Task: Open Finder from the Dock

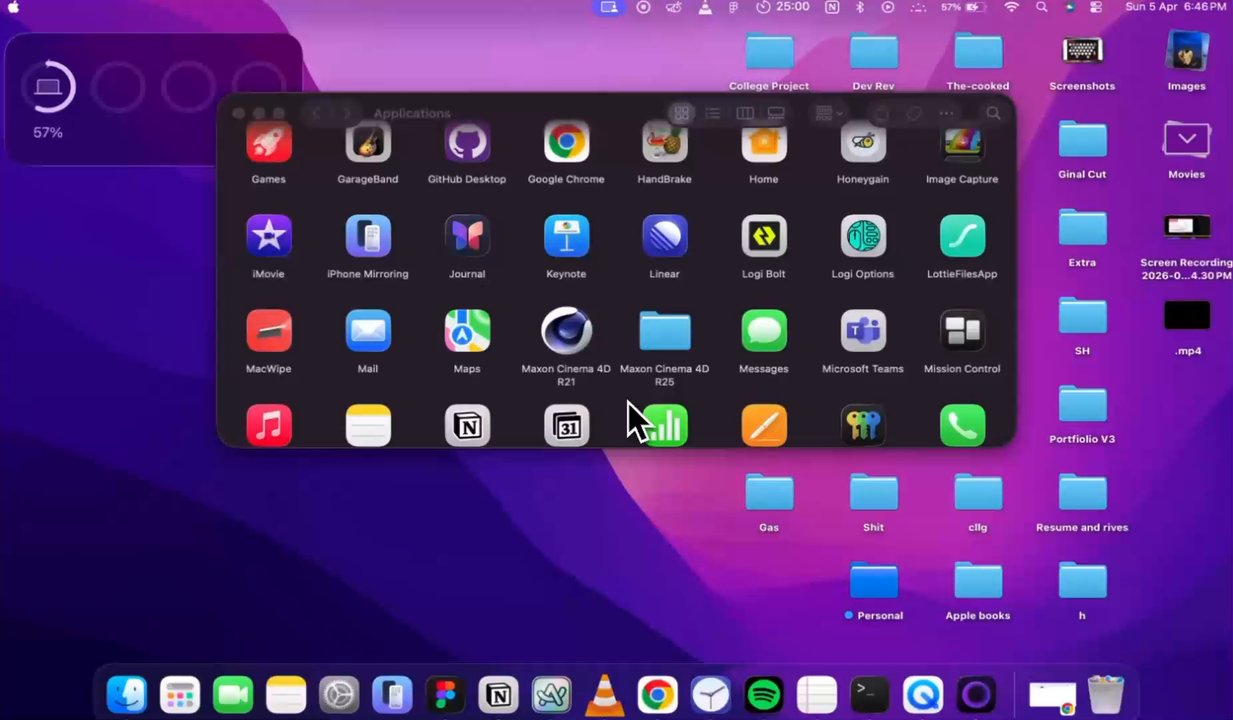Action: 127,695
